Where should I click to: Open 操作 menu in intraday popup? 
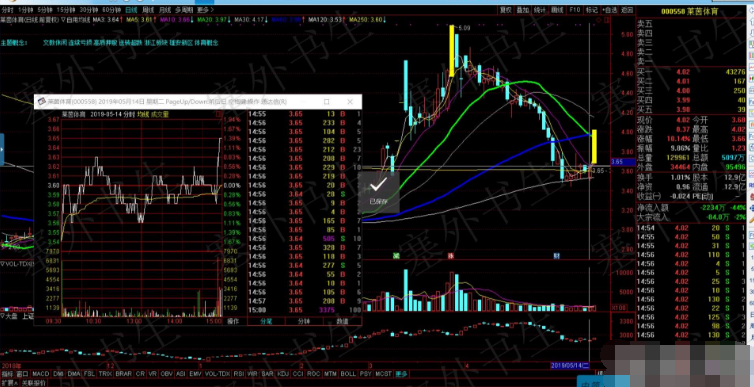[233, 321]
